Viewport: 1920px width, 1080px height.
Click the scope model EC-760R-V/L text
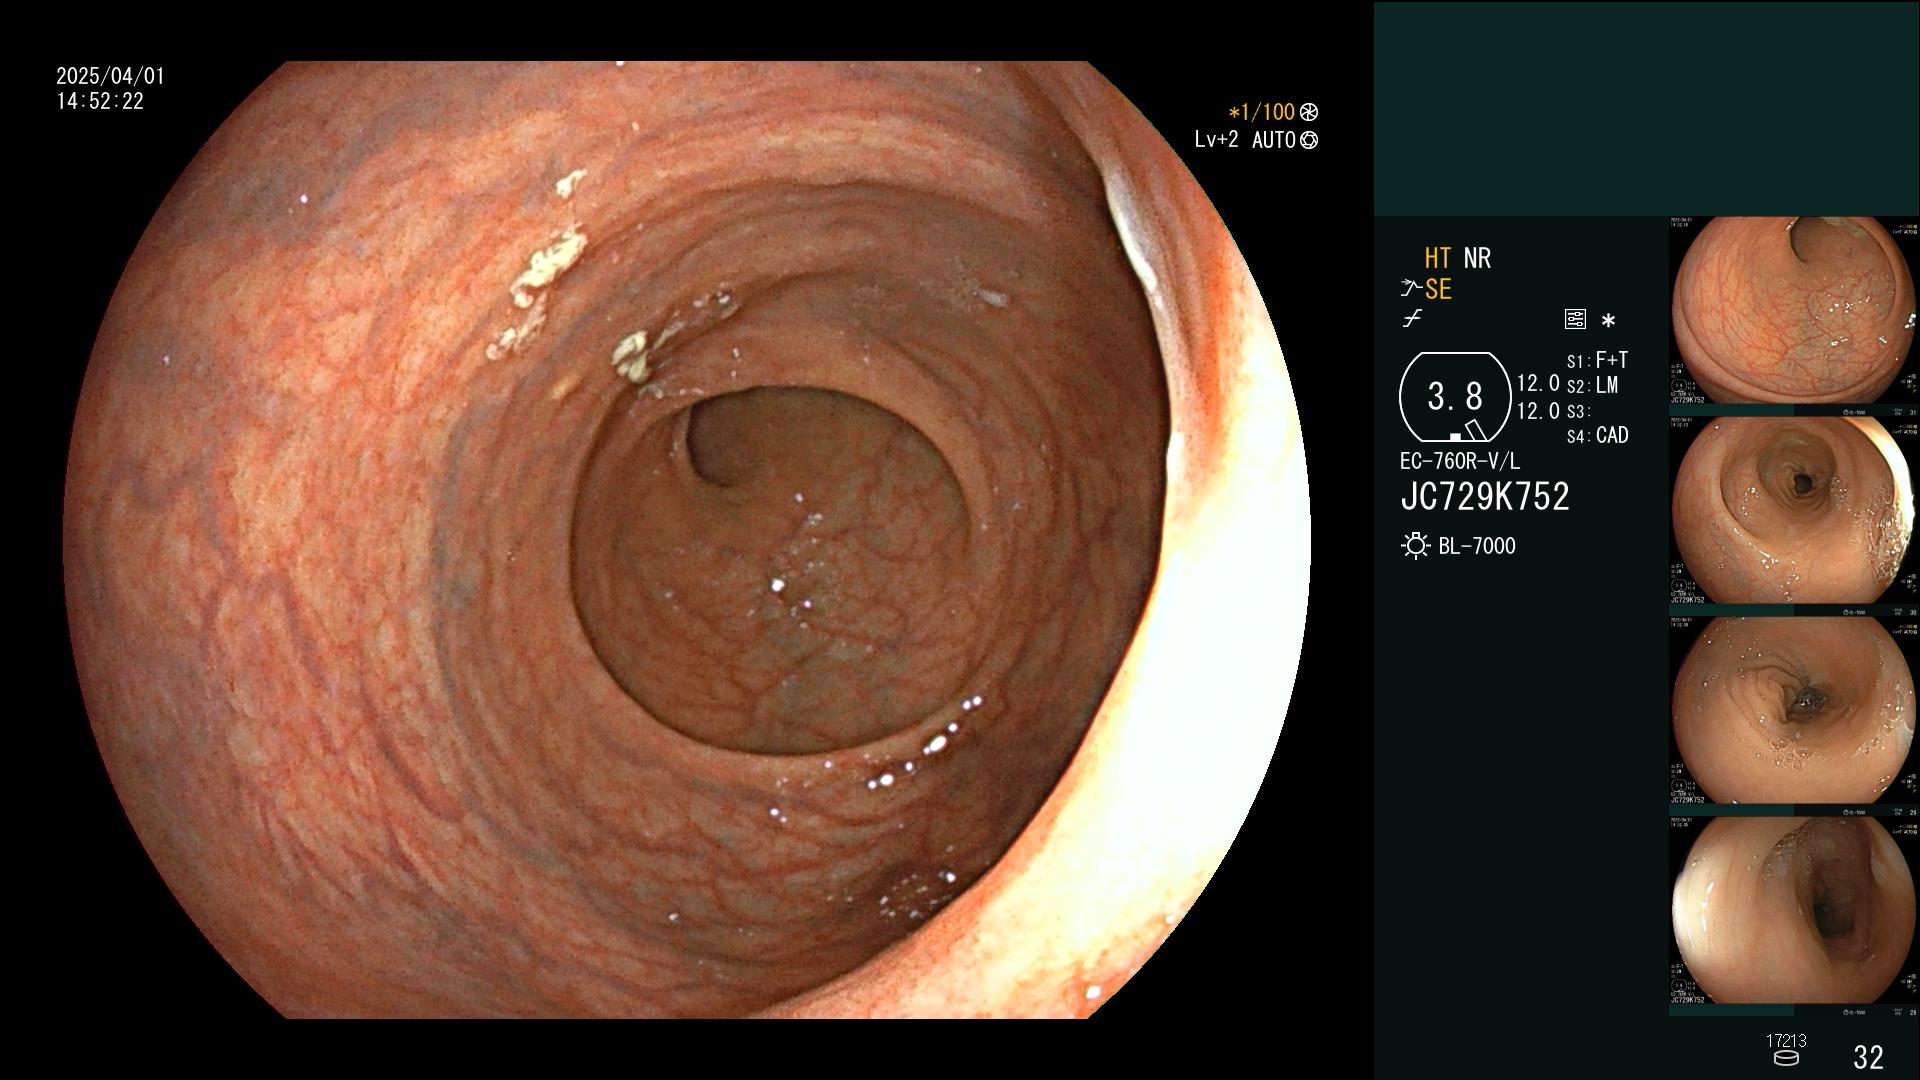[1460, 462]
